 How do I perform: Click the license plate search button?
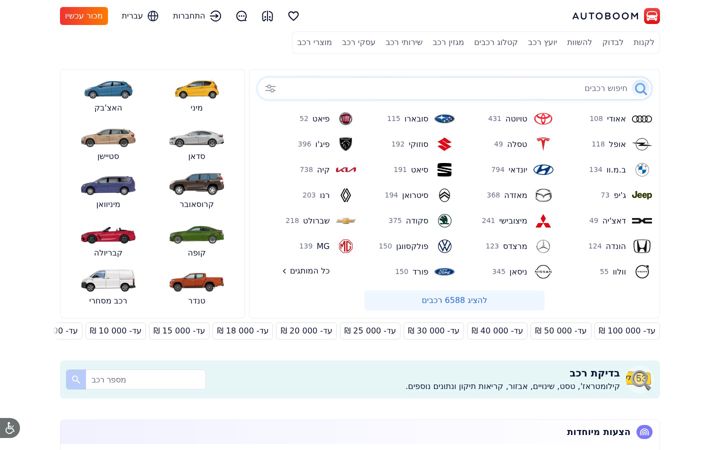click(76, 380)
